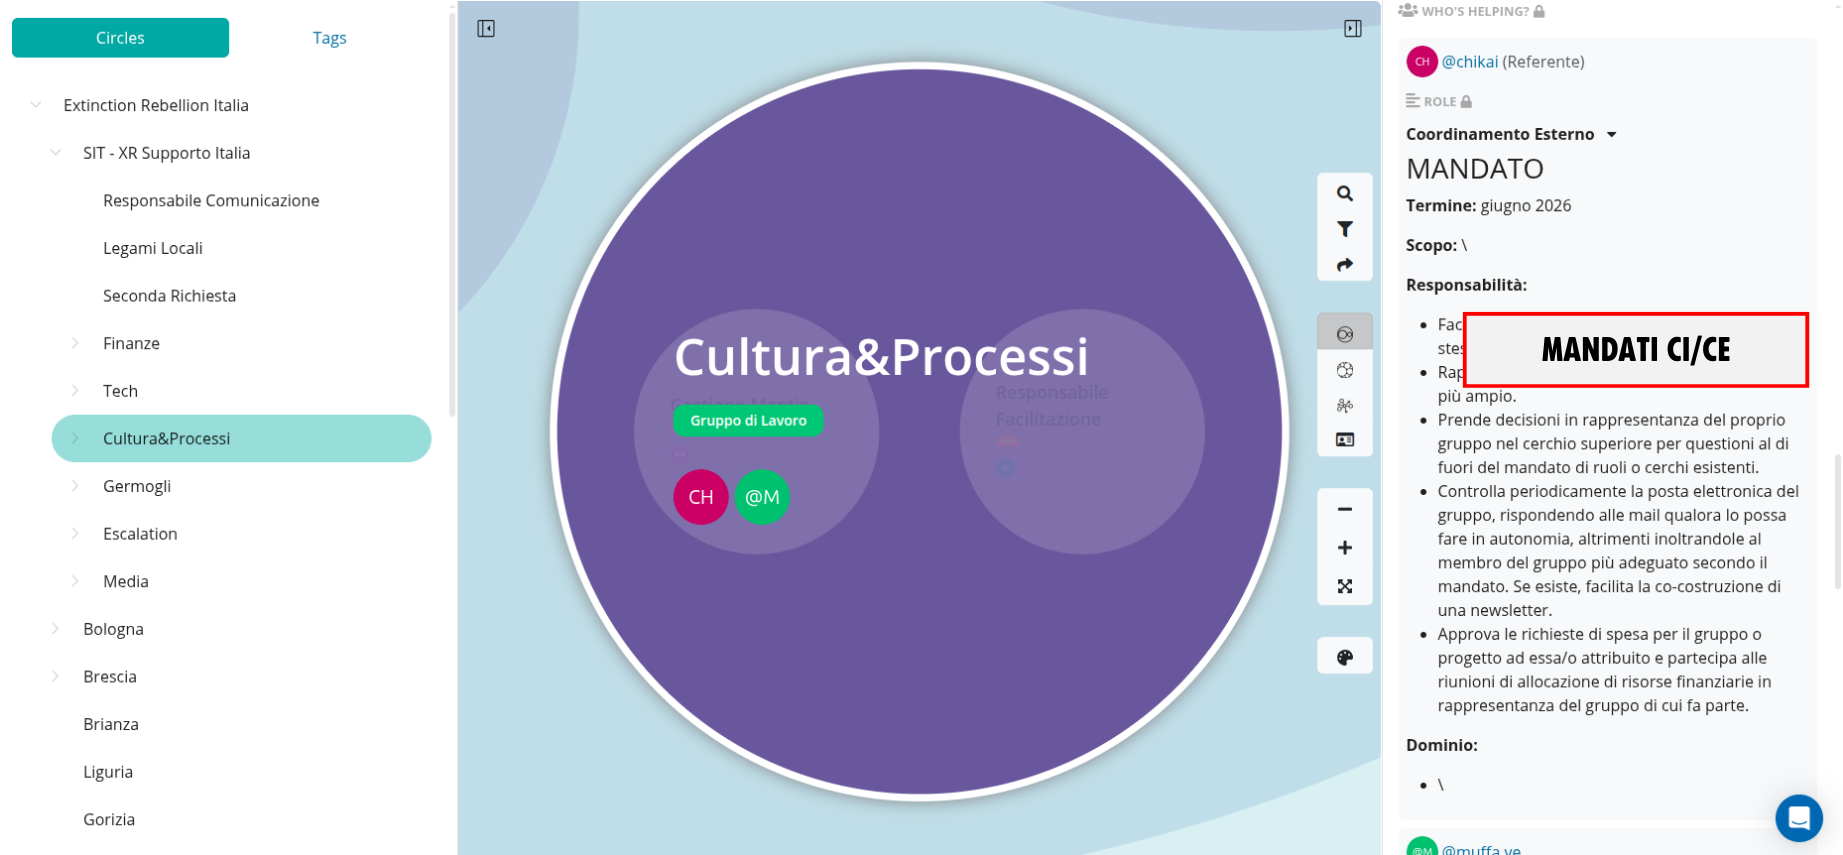Zoom out with the minus icon
The width and height of the screenshot is (1843, 855).
click(1345, 509)
